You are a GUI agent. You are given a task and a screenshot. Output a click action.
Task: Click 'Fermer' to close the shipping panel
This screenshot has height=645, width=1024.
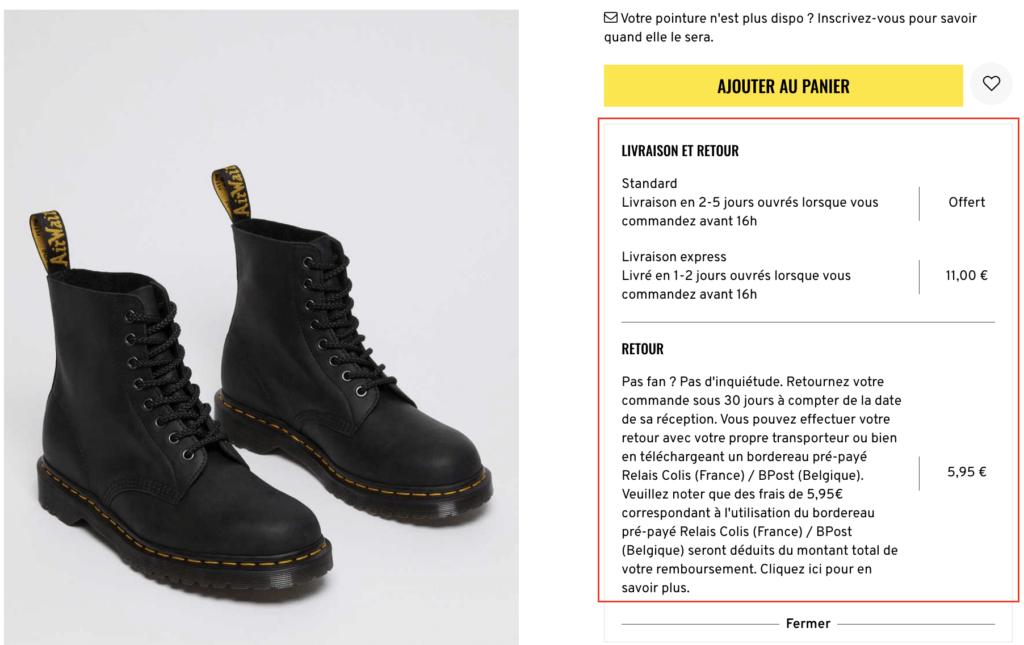point(807,623)
